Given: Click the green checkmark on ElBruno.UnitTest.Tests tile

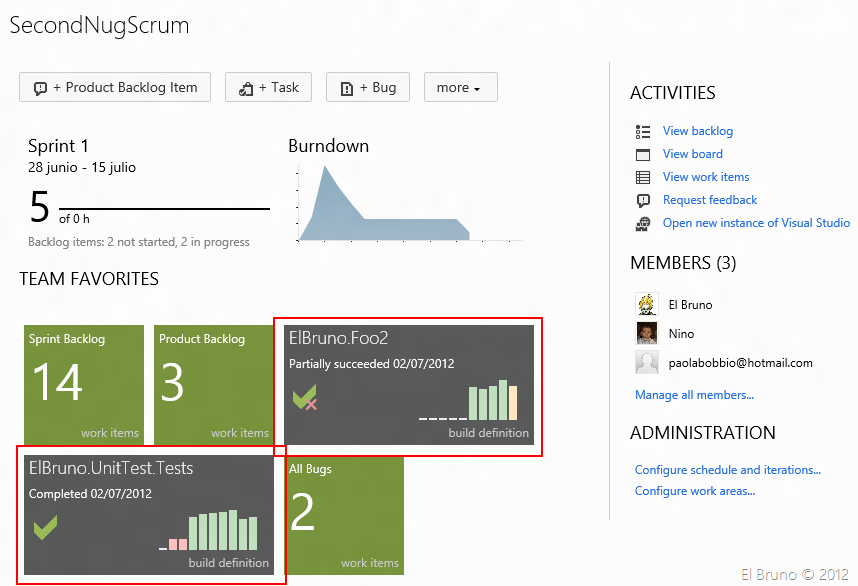Looking at the screenshot, I should point(45,527).
